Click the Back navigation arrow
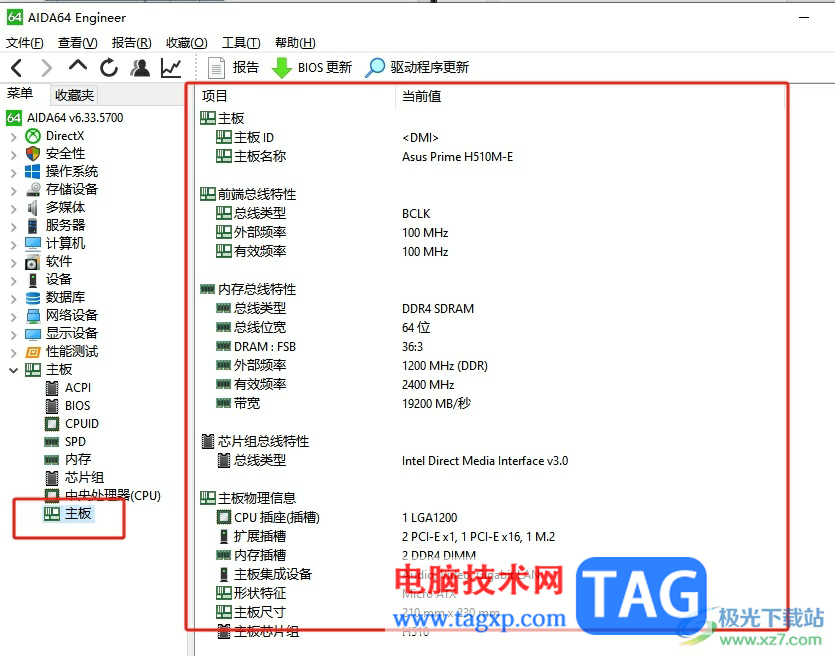This screenshot has width=835, height=656. click(17, 68)
